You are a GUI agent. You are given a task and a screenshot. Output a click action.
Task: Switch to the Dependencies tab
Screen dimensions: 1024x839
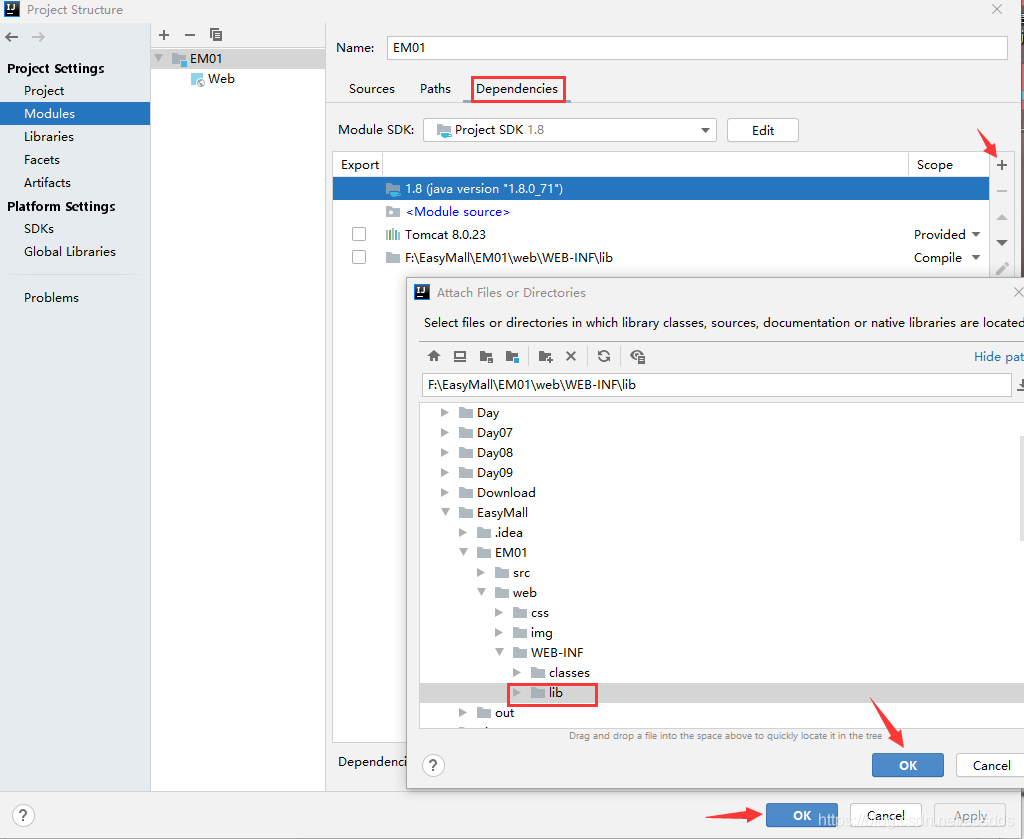click(517, 89)
